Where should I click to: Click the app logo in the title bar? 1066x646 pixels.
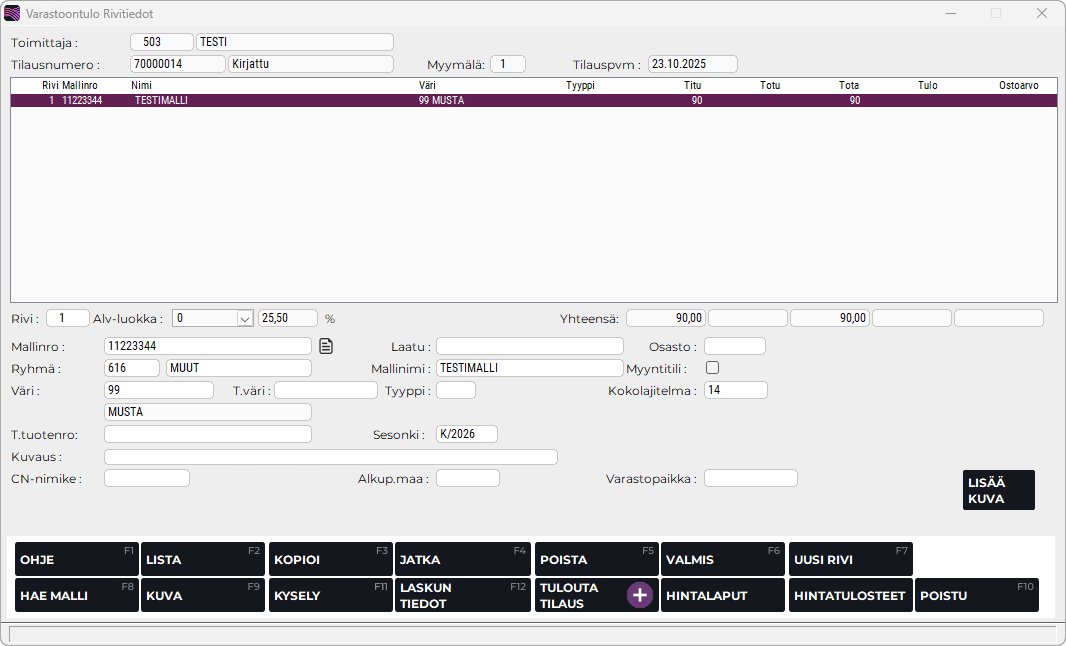(12, 14)
